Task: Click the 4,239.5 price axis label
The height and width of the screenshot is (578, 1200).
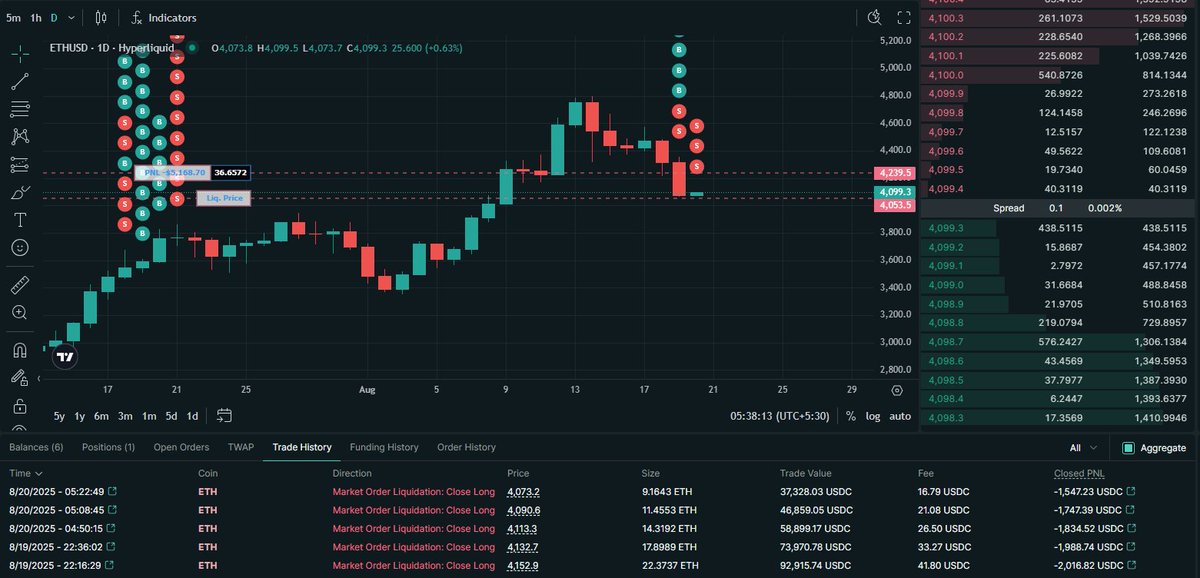Action: pyautogui.click(x=894, y=172)
